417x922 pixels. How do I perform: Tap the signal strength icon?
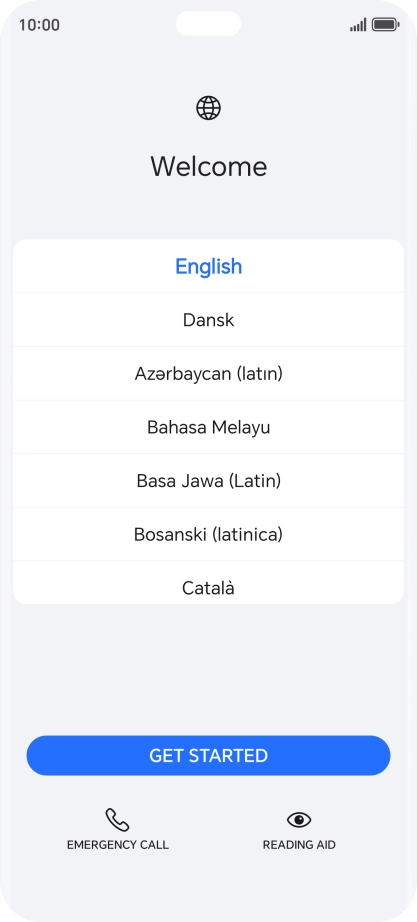tap(358, 25)
